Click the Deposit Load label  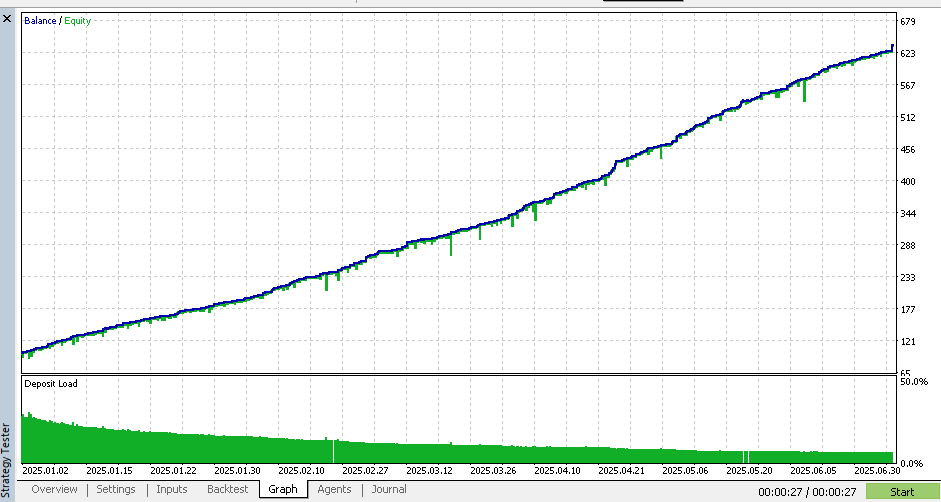pyautogui.click(x=50, y=384)
